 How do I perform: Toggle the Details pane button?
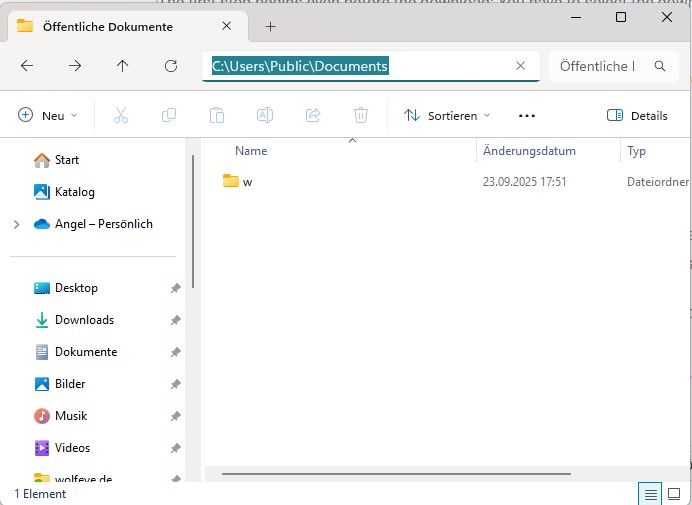(637, 115)
